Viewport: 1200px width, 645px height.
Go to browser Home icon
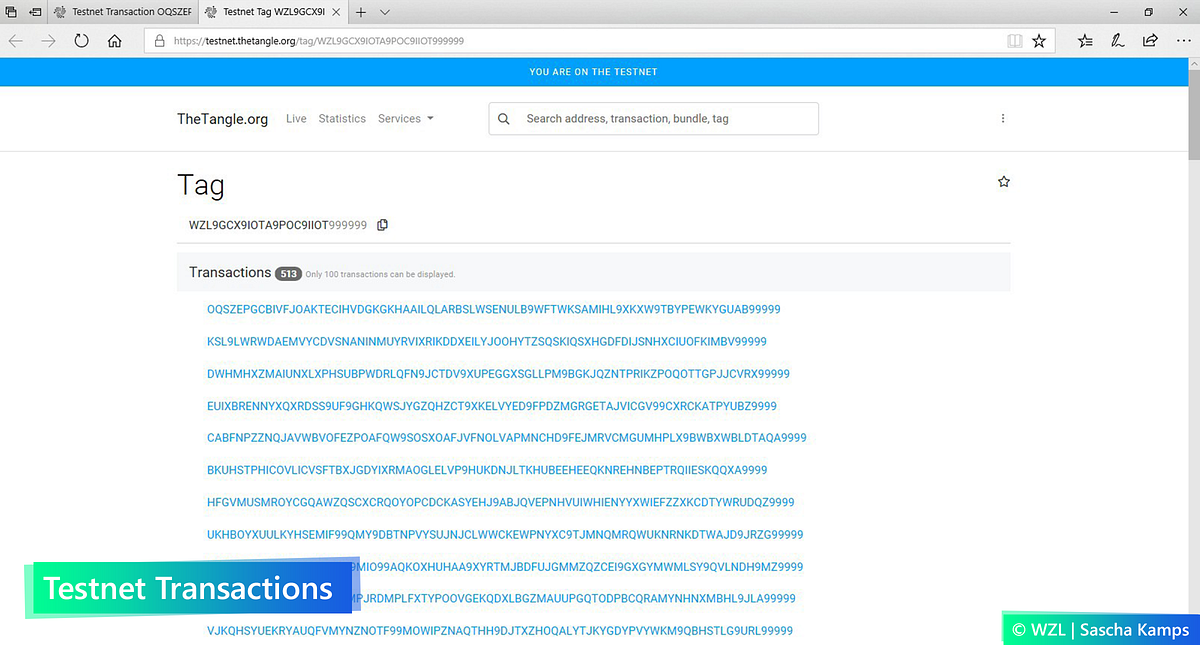tap(115, 41)
